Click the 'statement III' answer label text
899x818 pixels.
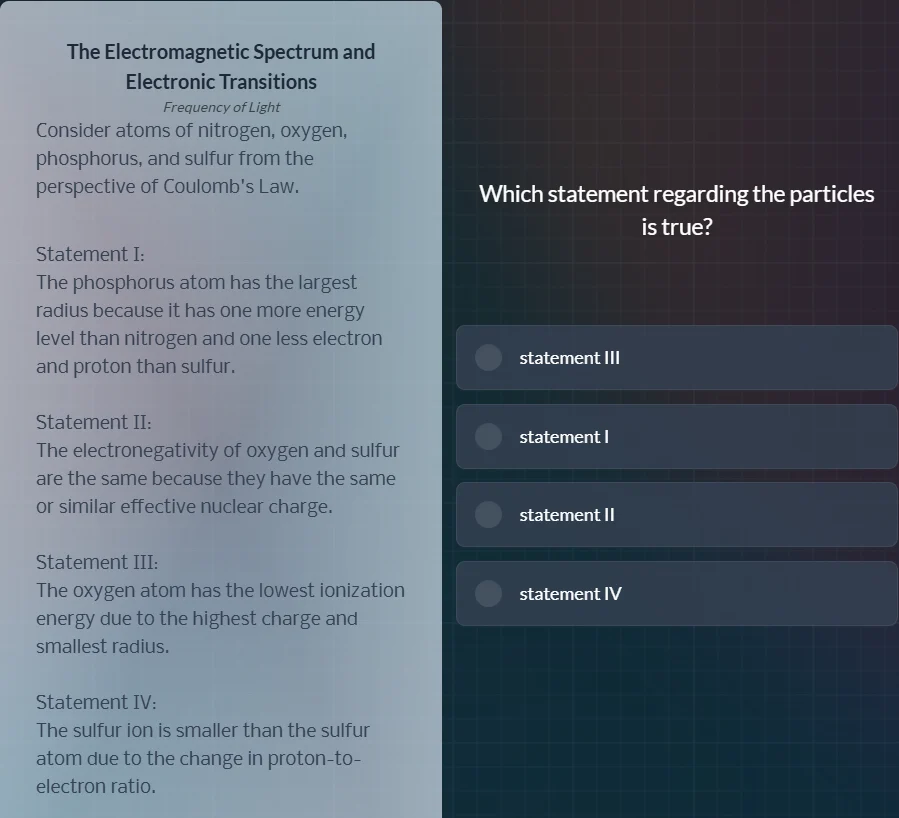click(569, 358)
